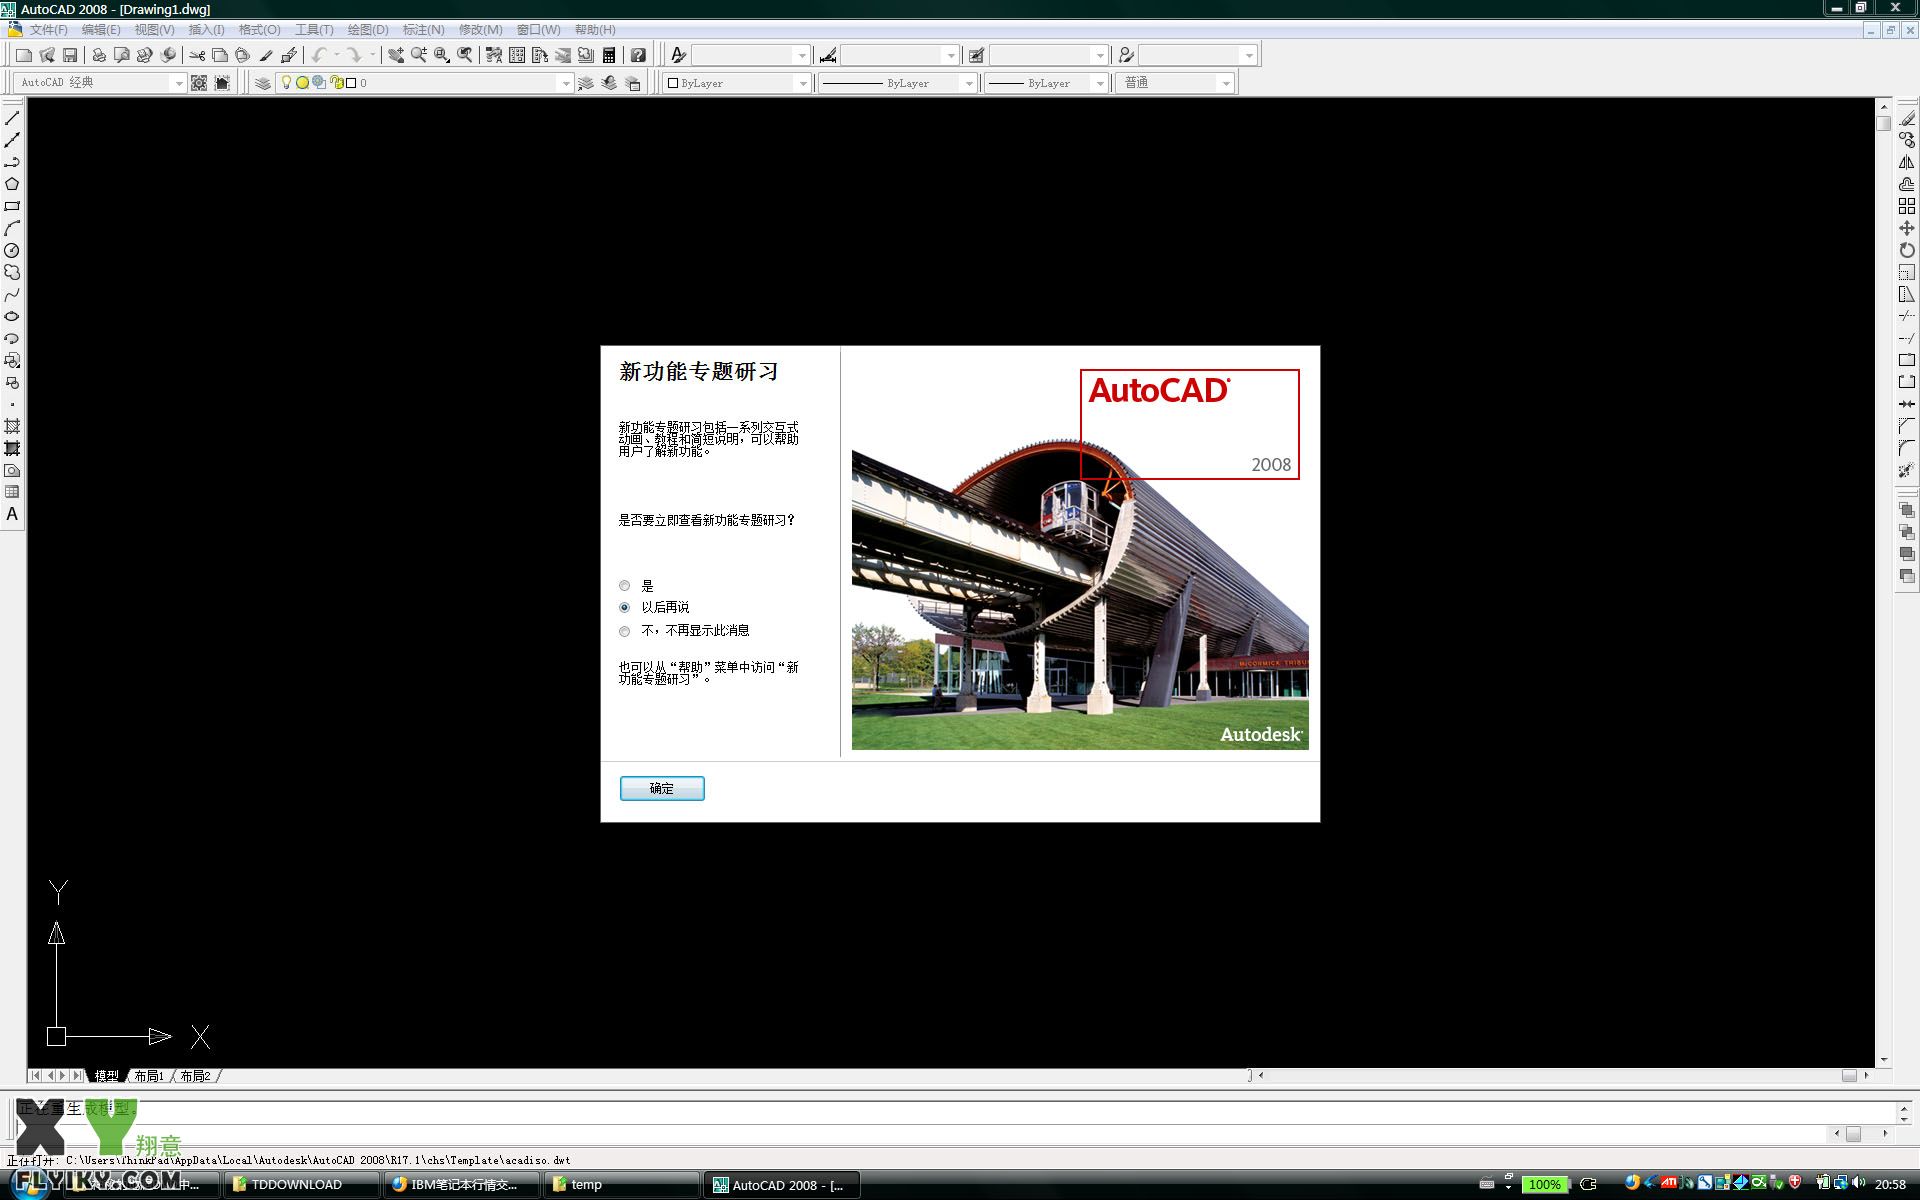
Task: Click the AutoCAD 2008 taskbar button
Action: (784, 1184)
